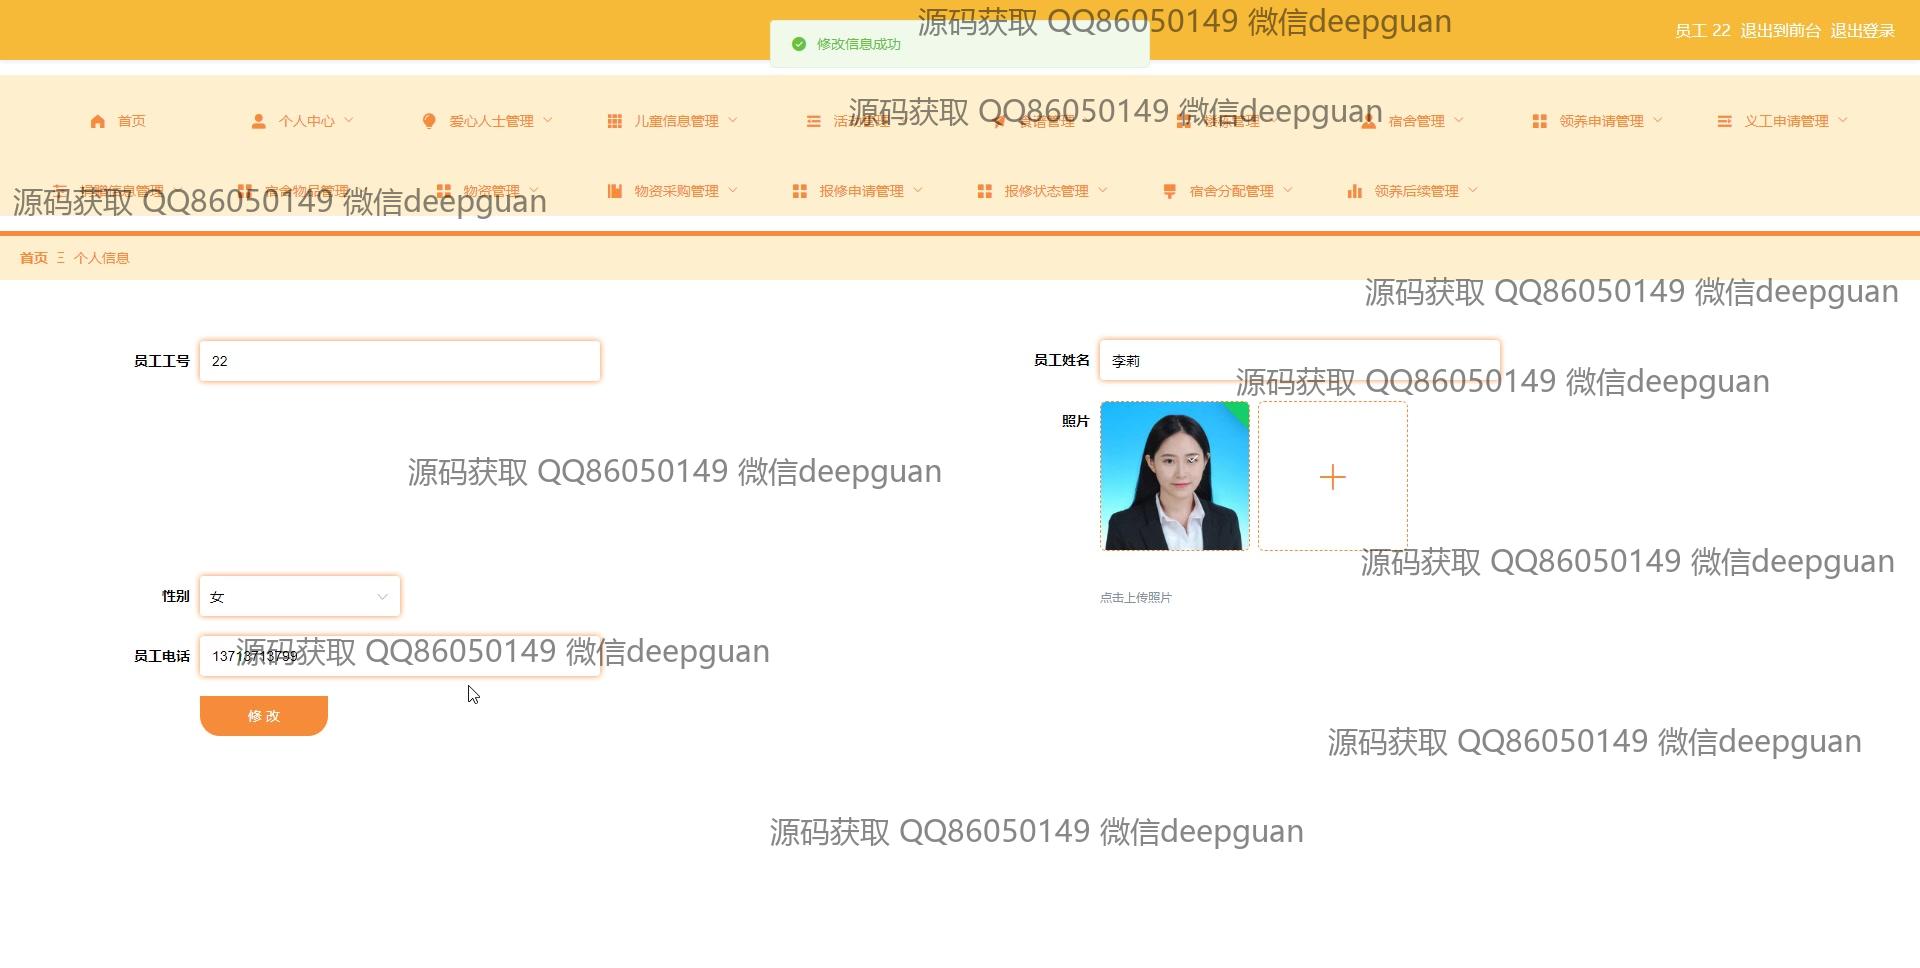
Task: Click the grid icon for 儿童信息管理
Action: 614,121
